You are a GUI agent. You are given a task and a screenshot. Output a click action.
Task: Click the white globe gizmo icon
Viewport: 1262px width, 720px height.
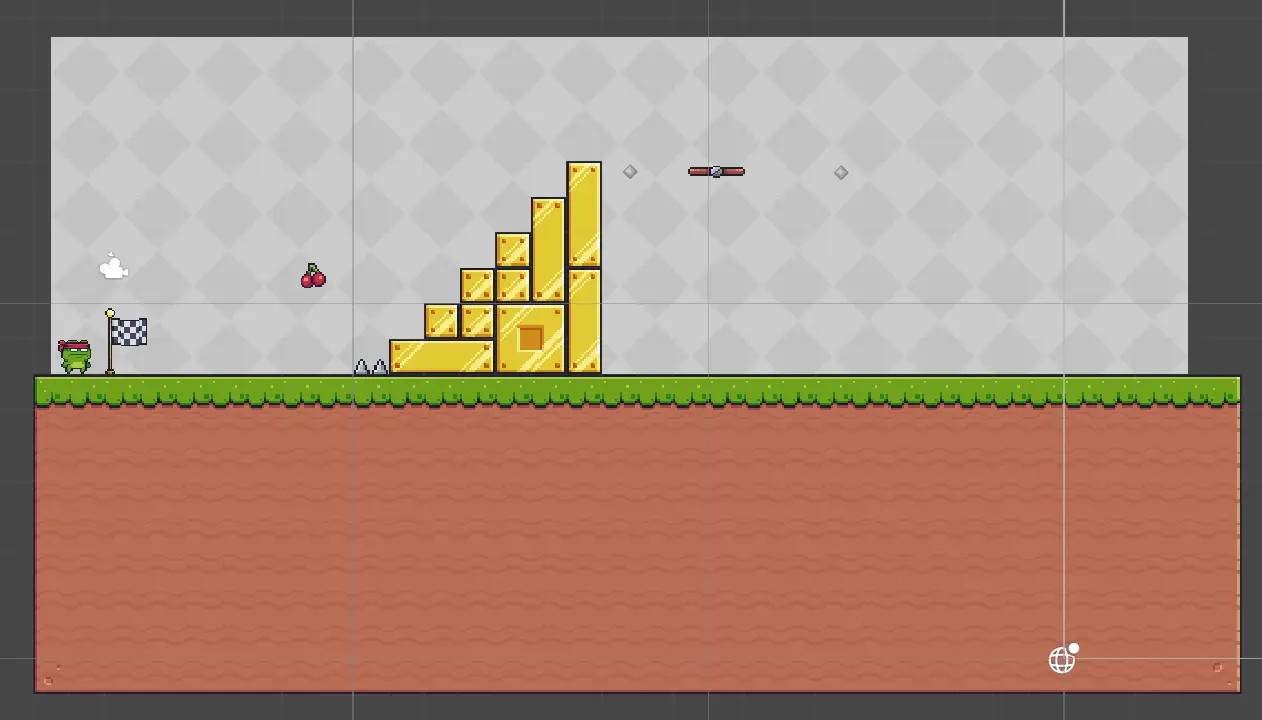coord(1061,660)
